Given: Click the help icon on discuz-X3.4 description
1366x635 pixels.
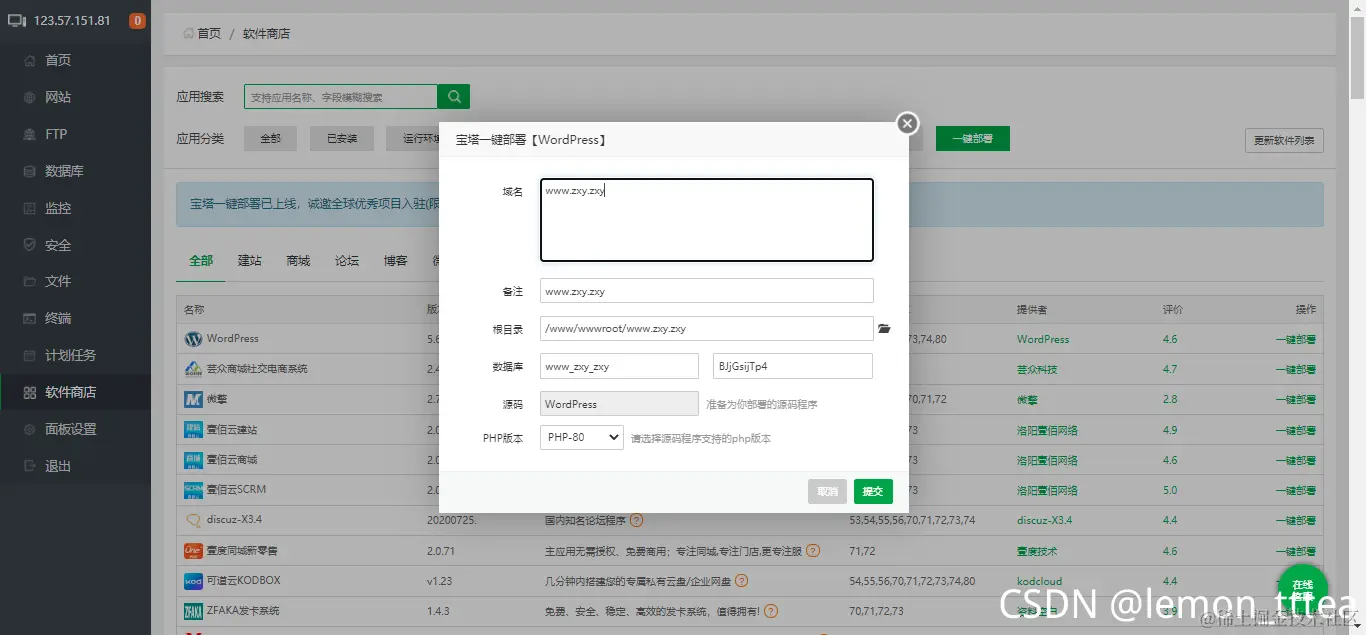Looking at the screenshot, I should [636, 521].
